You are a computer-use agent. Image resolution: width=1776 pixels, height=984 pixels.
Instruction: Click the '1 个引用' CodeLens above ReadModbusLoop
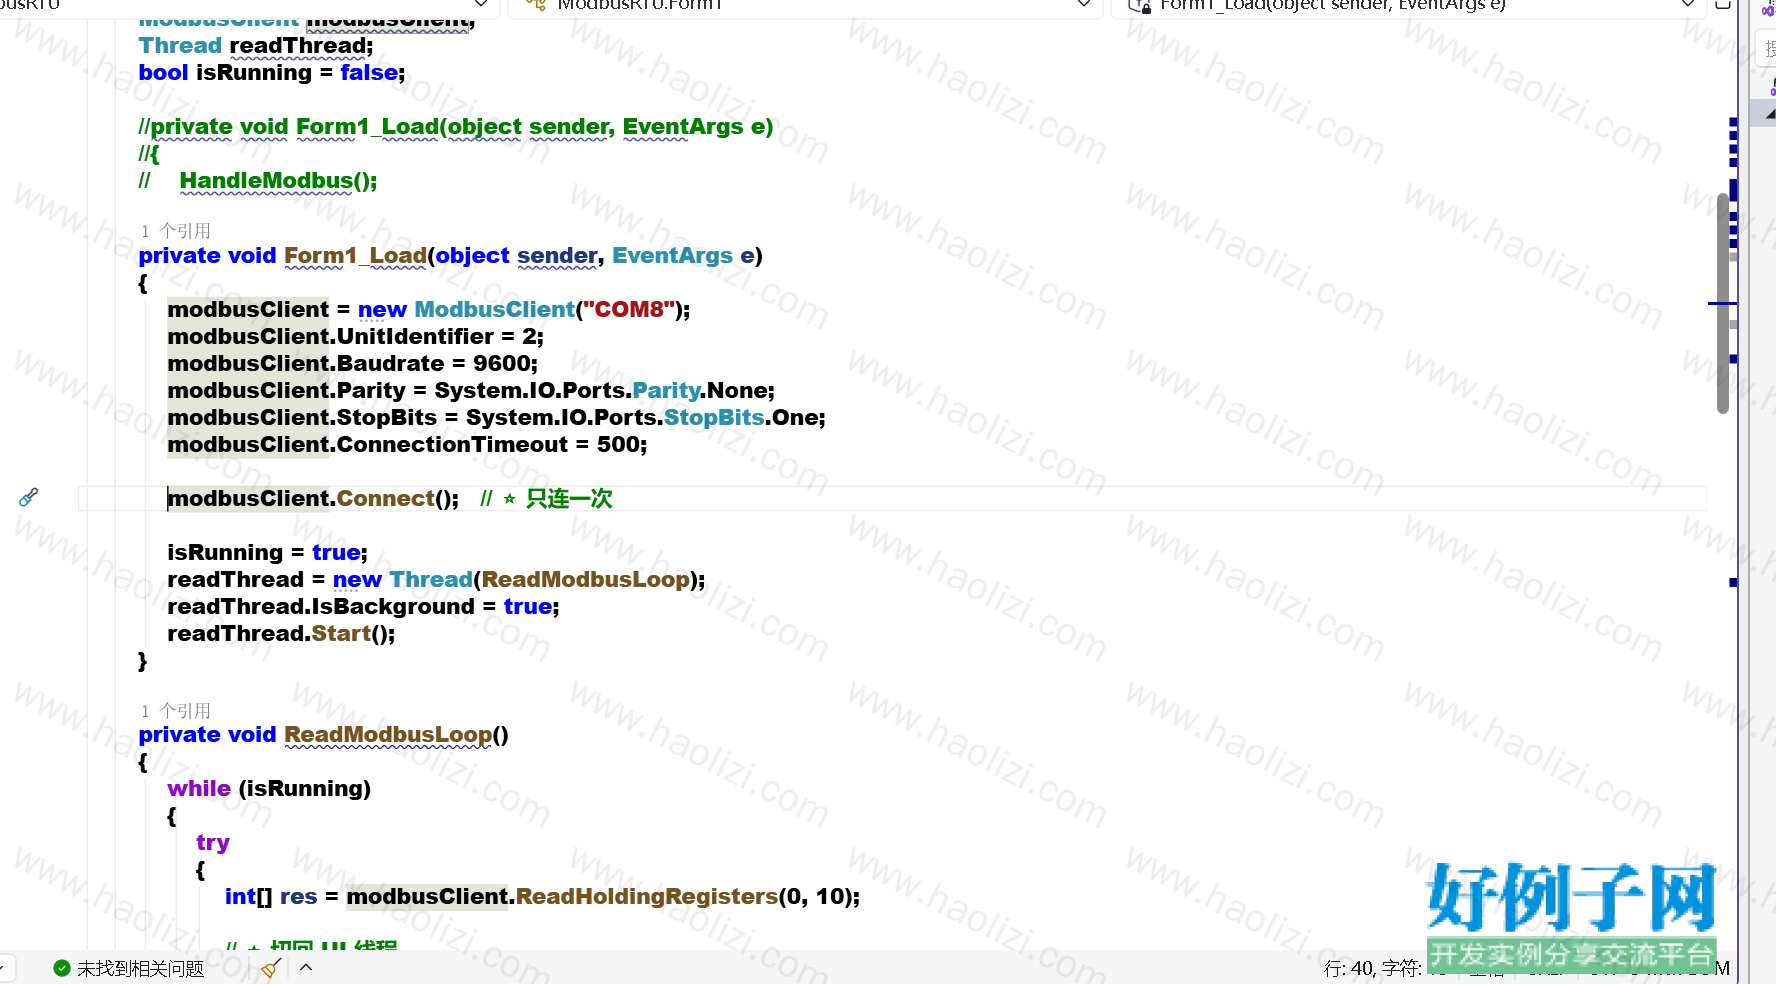click(176, 711)
